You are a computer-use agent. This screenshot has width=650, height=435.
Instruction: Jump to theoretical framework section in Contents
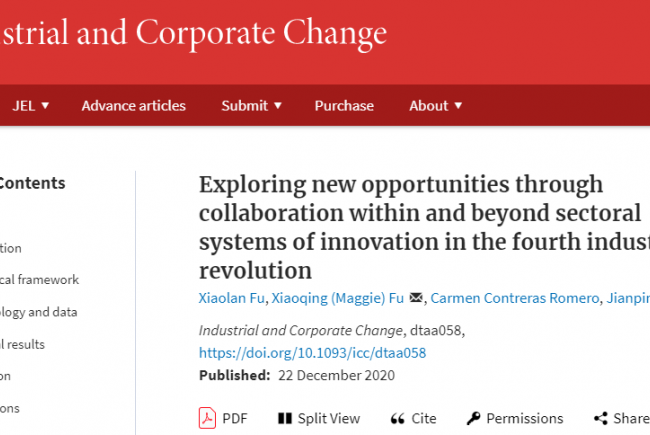click(40, 280)
